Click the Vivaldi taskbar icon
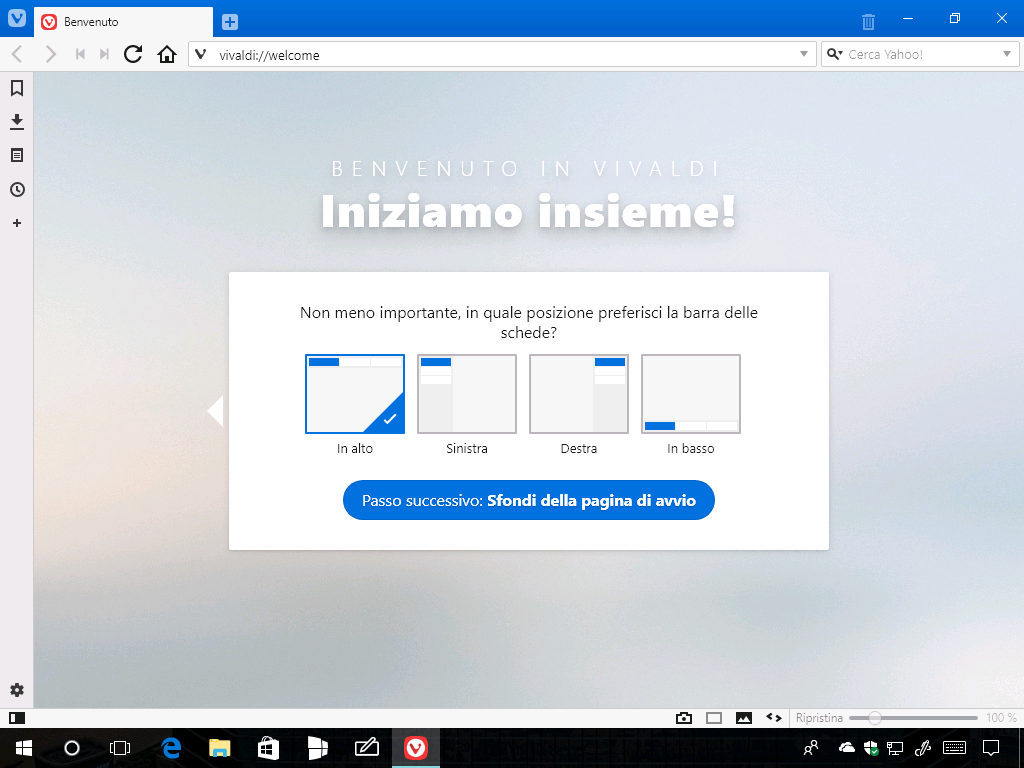The height and width of the screenshot is (768, 1024). 415,748
